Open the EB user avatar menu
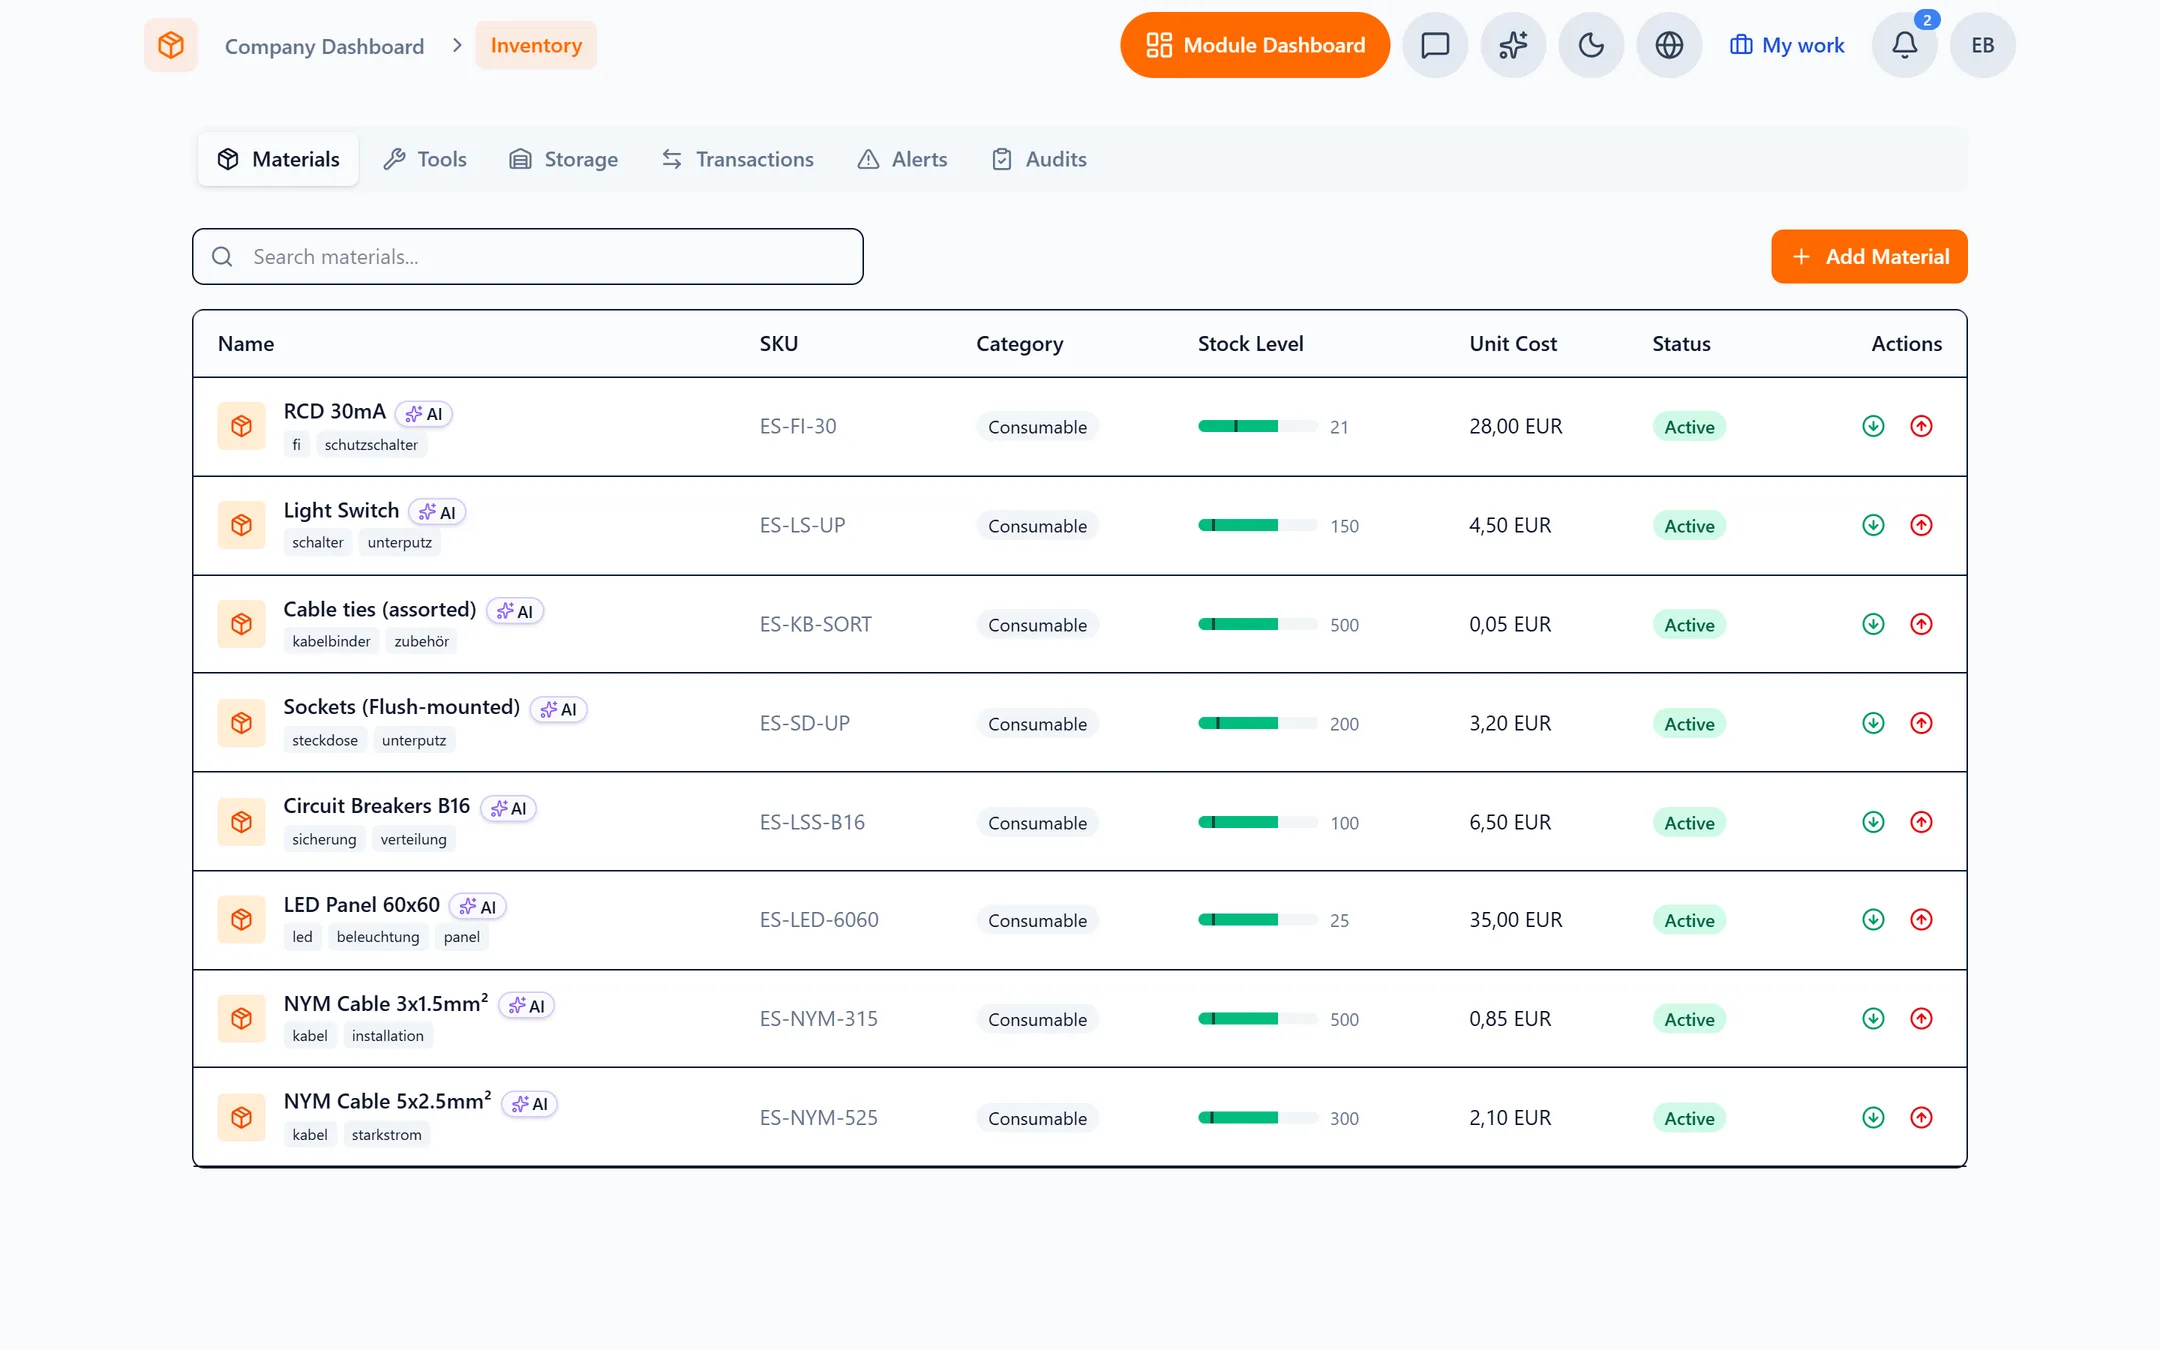The height and width of the screenshot is (1350, 2160). click(1983, 45)
